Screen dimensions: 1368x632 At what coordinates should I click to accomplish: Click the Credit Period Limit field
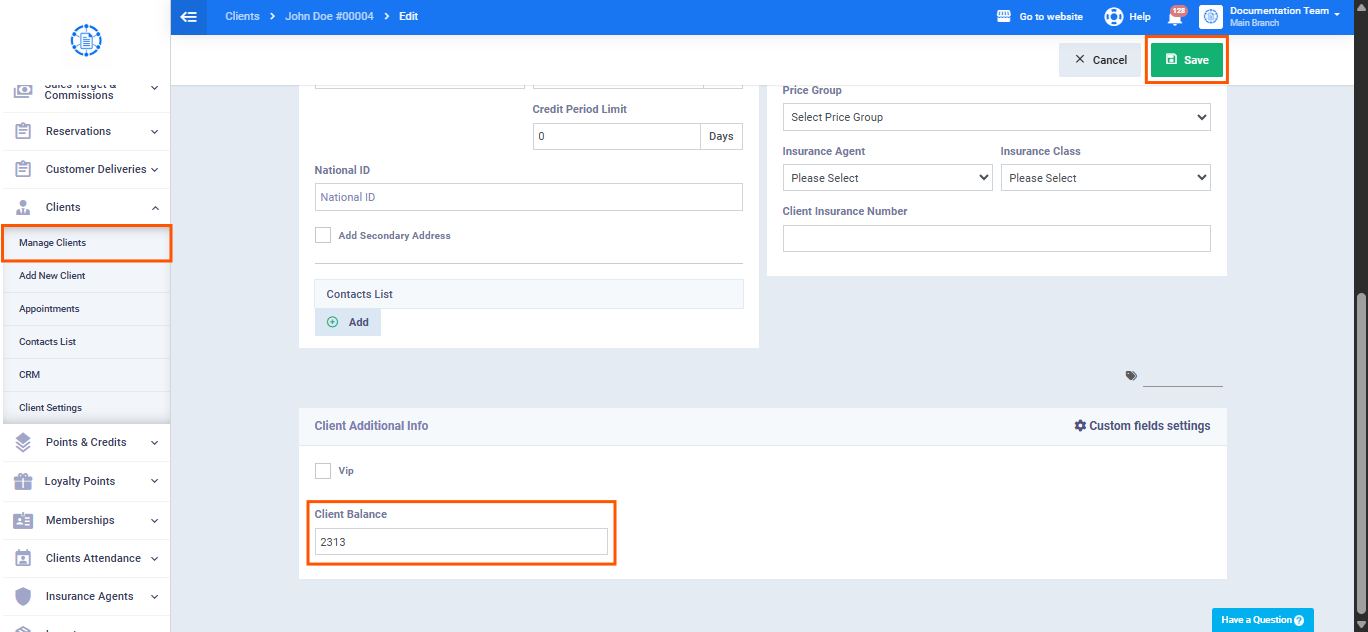tap(617, 136)
